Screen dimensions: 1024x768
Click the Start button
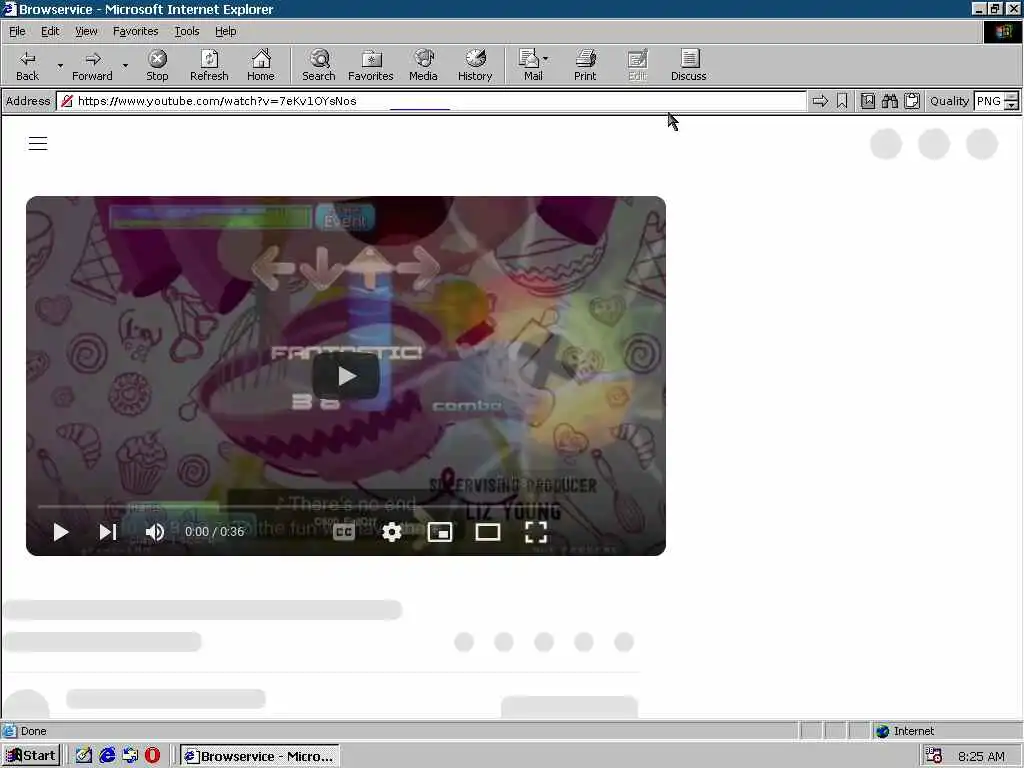pos(31,756)
